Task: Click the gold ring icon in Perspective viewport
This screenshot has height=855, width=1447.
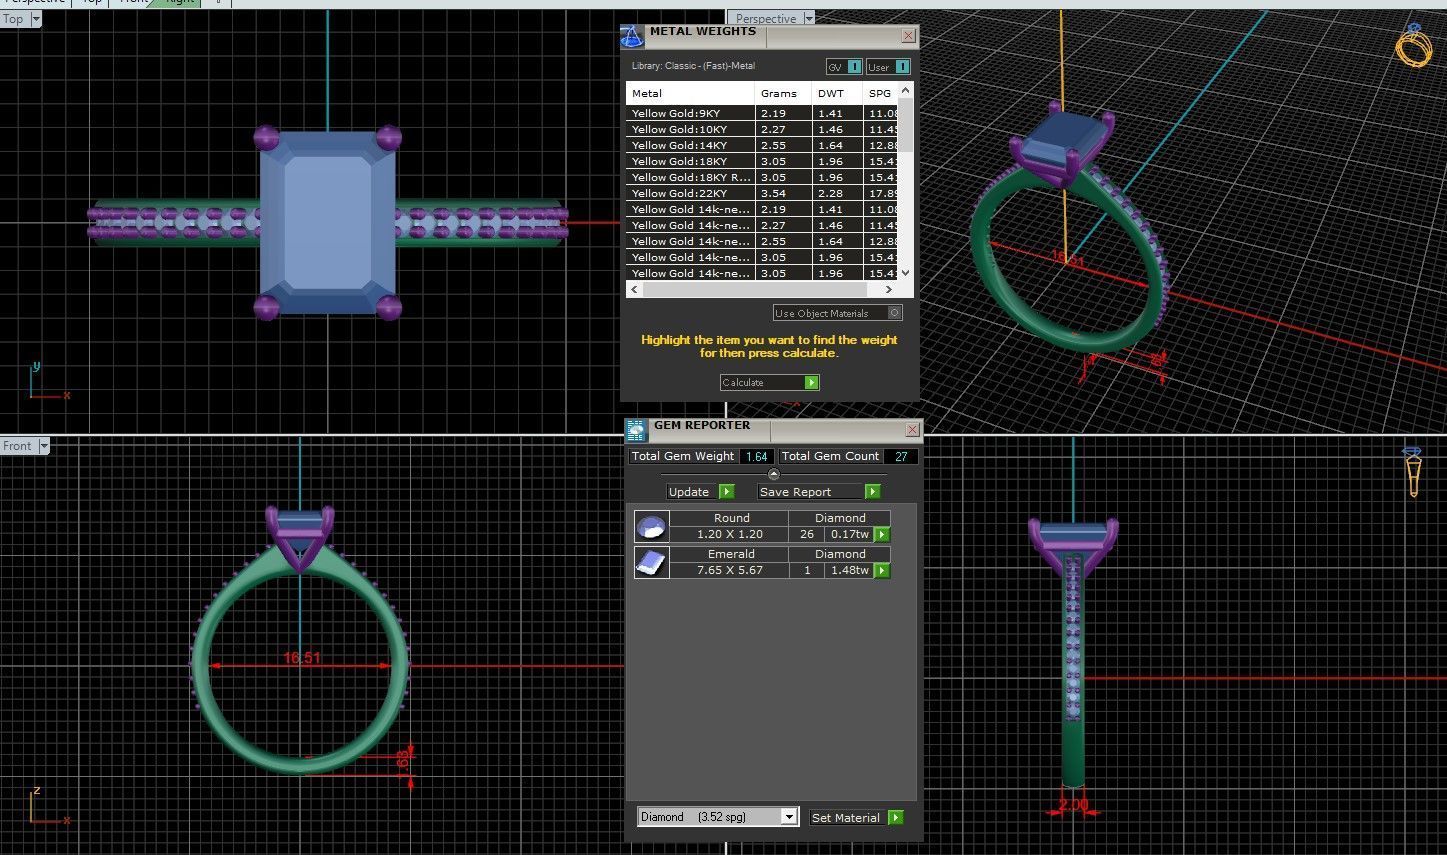Action: [1414, 44]
